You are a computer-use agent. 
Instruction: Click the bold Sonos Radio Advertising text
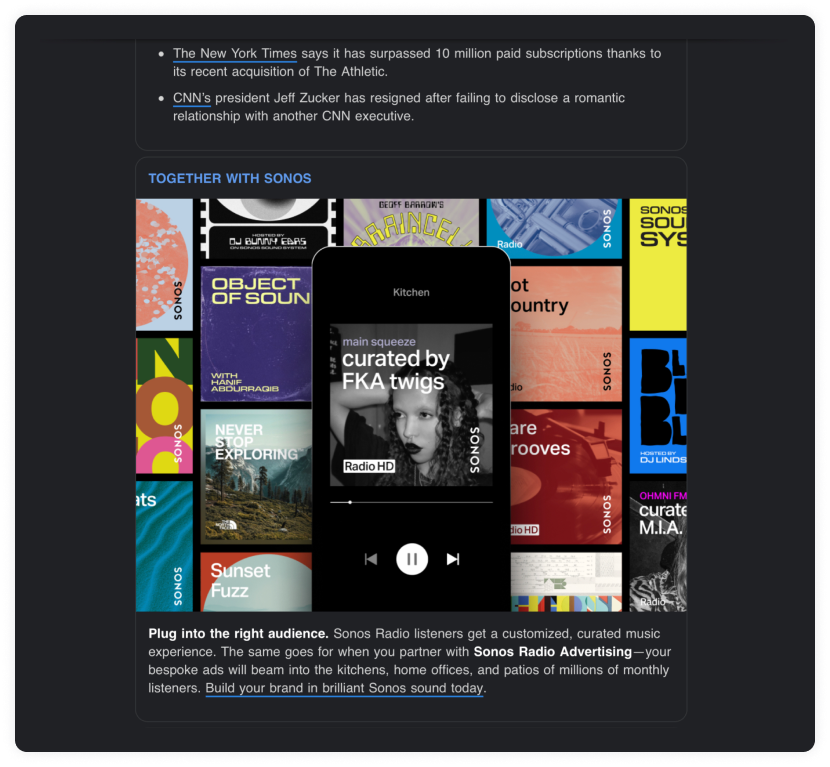(x=553, y=652)
